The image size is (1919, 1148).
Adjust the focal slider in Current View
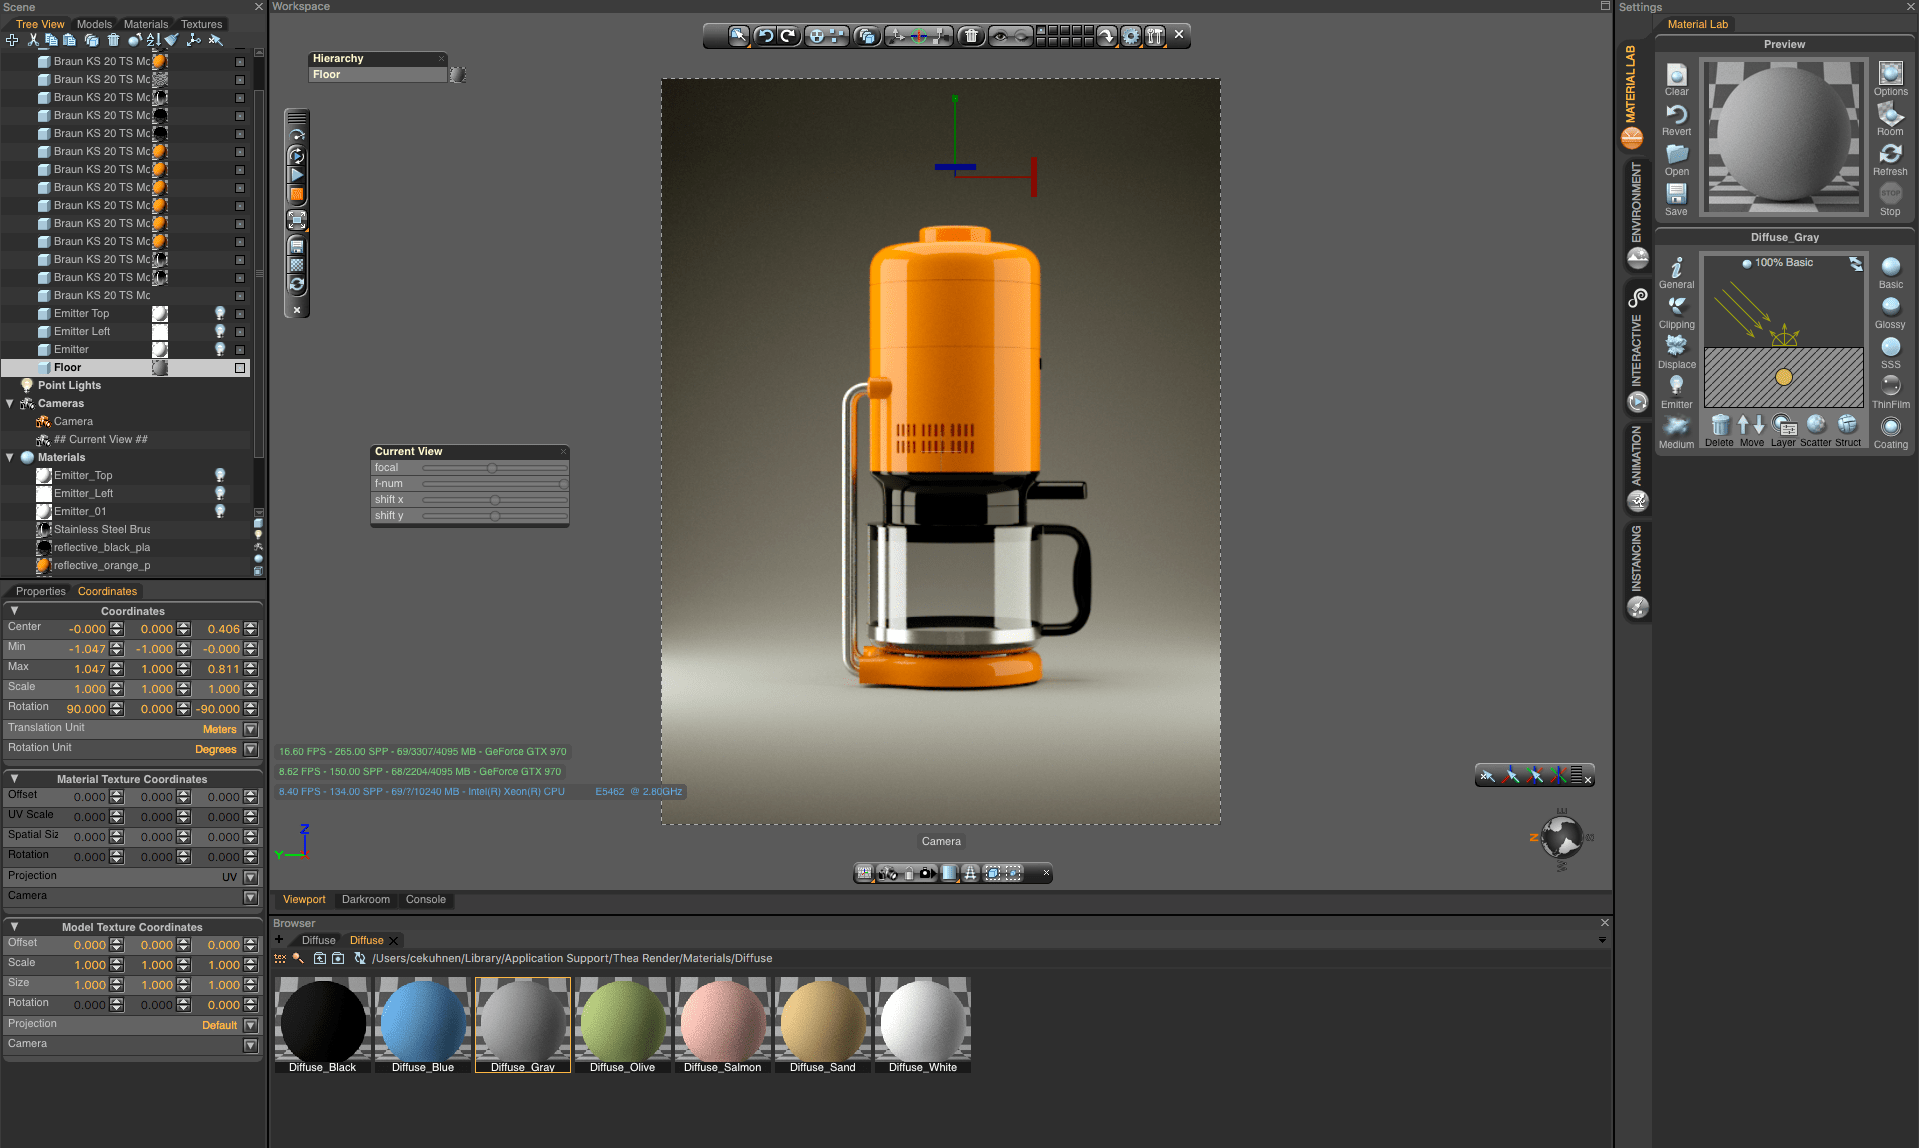click(x=494, y=468)
